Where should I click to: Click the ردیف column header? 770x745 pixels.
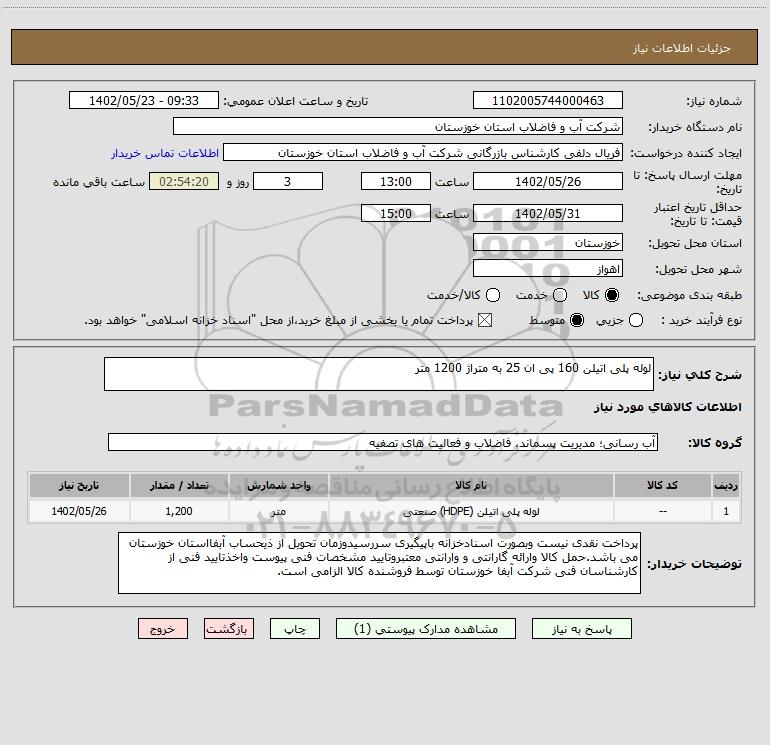[x=726, y=486]
